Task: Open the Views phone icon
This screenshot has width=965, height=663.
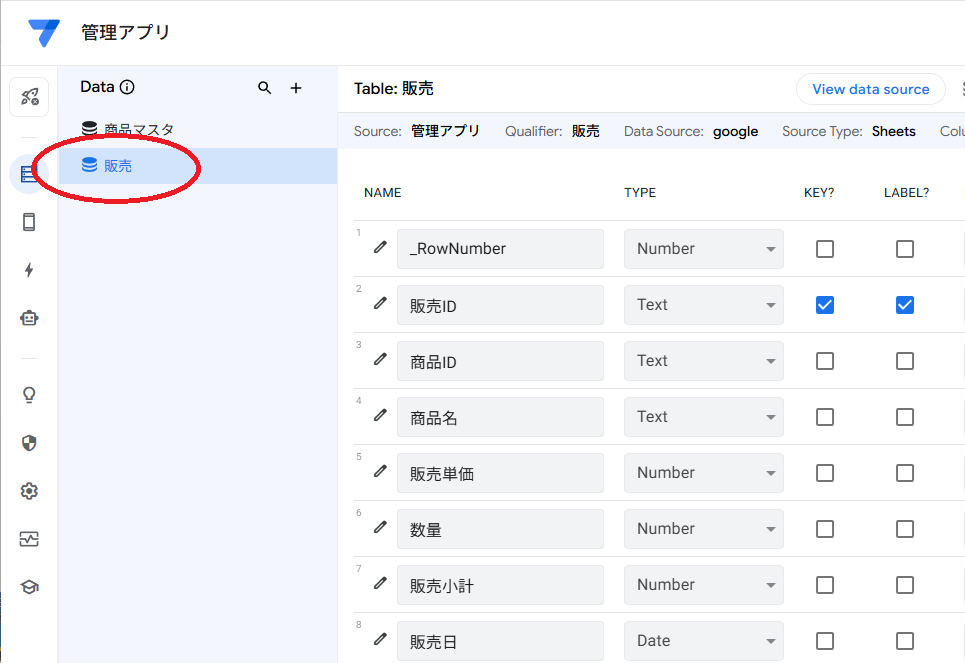Action: (29, 222)
